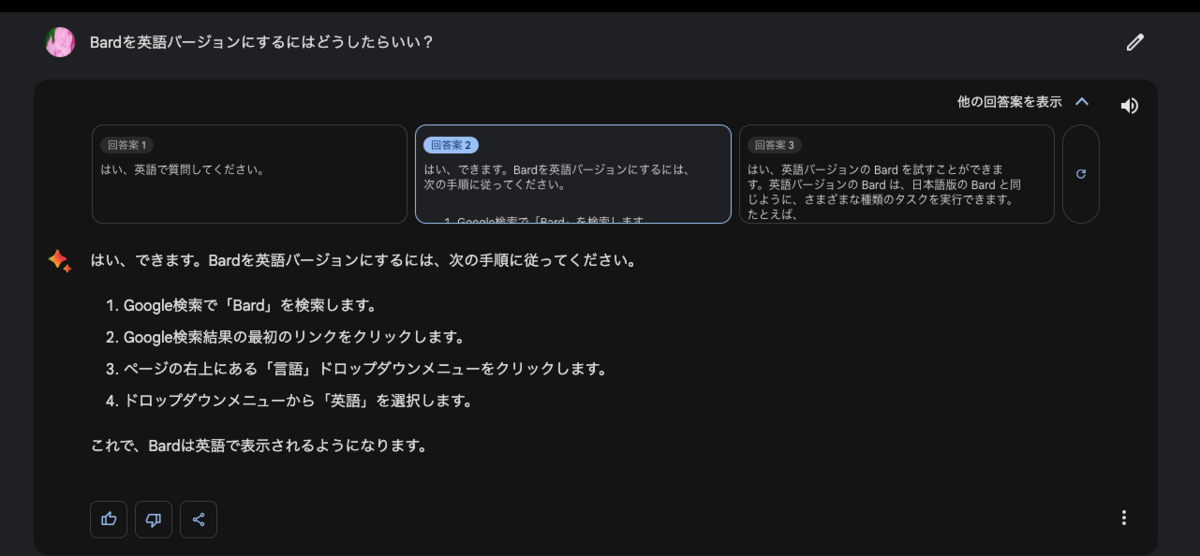The width and height of the screenshot is (1200, 556).
Task: Select draft card 回答案 2
Action: [x=573, y=174]
